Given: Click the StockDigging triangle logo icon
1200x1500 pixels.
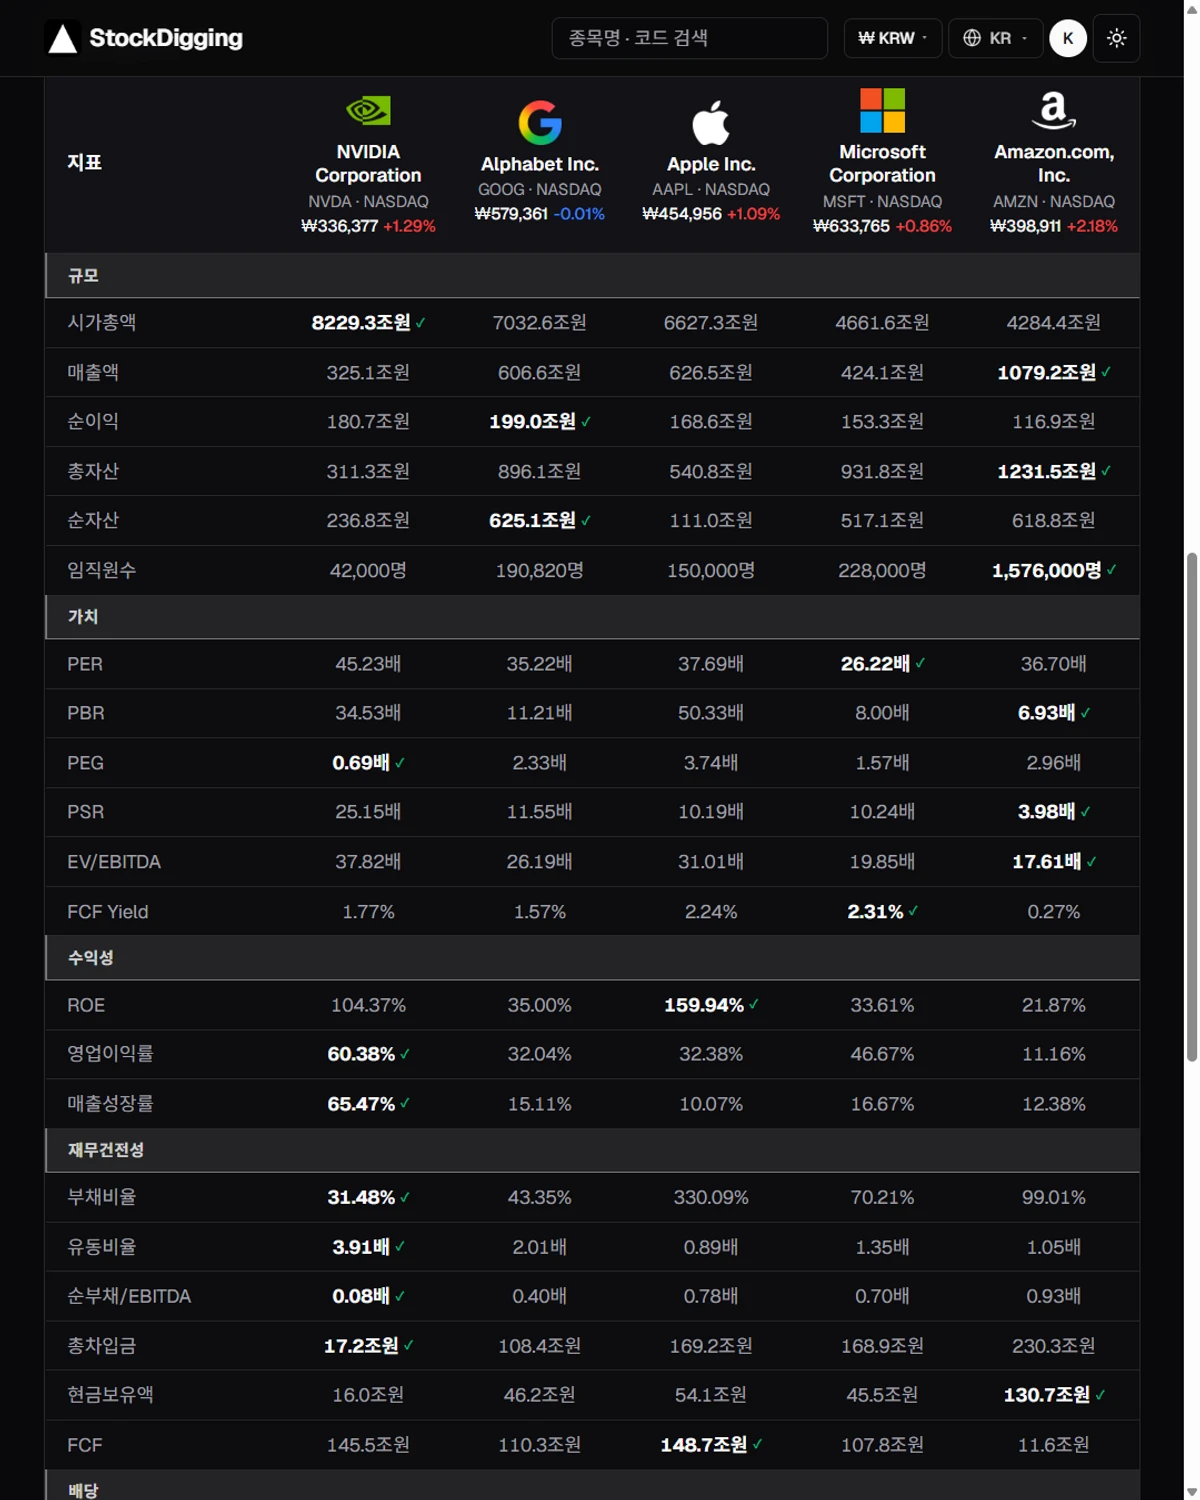Looking at the screenshot, I should tap(63, 38).
